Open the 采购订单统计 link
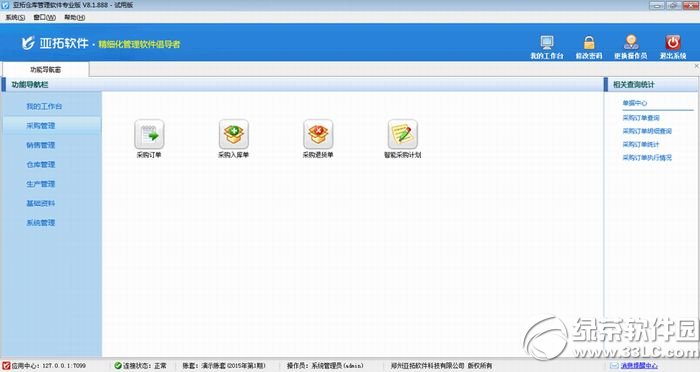Viewport: 700px width, 372px height. coord(641,144)
